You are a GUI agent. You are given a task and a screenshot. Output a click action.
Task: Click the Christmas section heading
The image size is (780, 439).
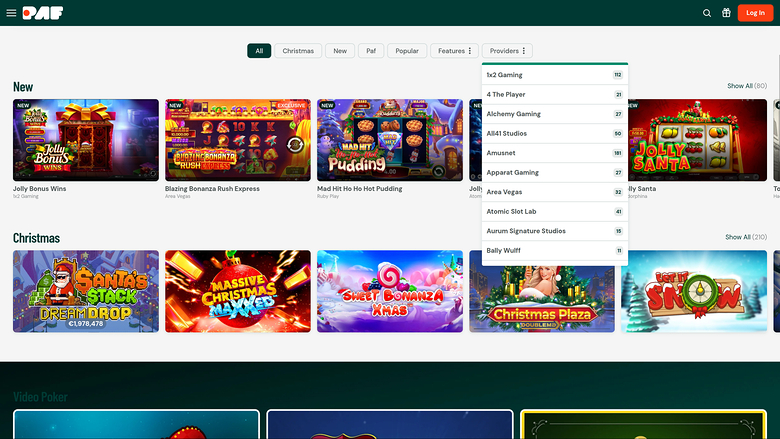tap(36, 238)
